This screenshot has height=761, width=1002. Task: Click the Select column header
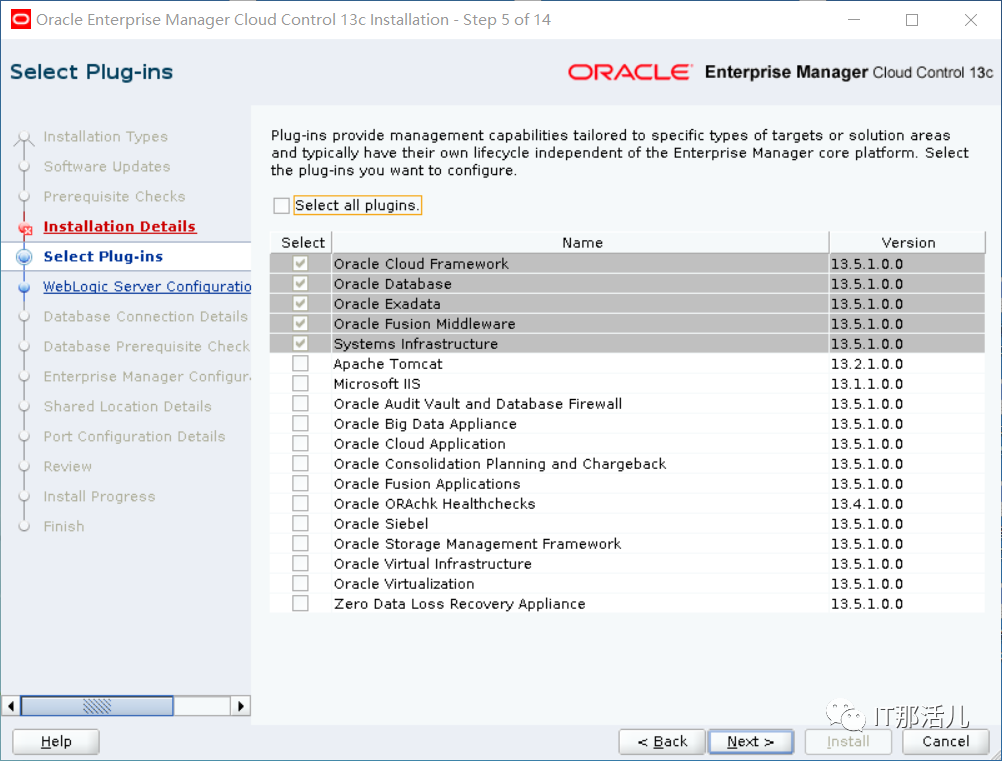tap(302, 243)
